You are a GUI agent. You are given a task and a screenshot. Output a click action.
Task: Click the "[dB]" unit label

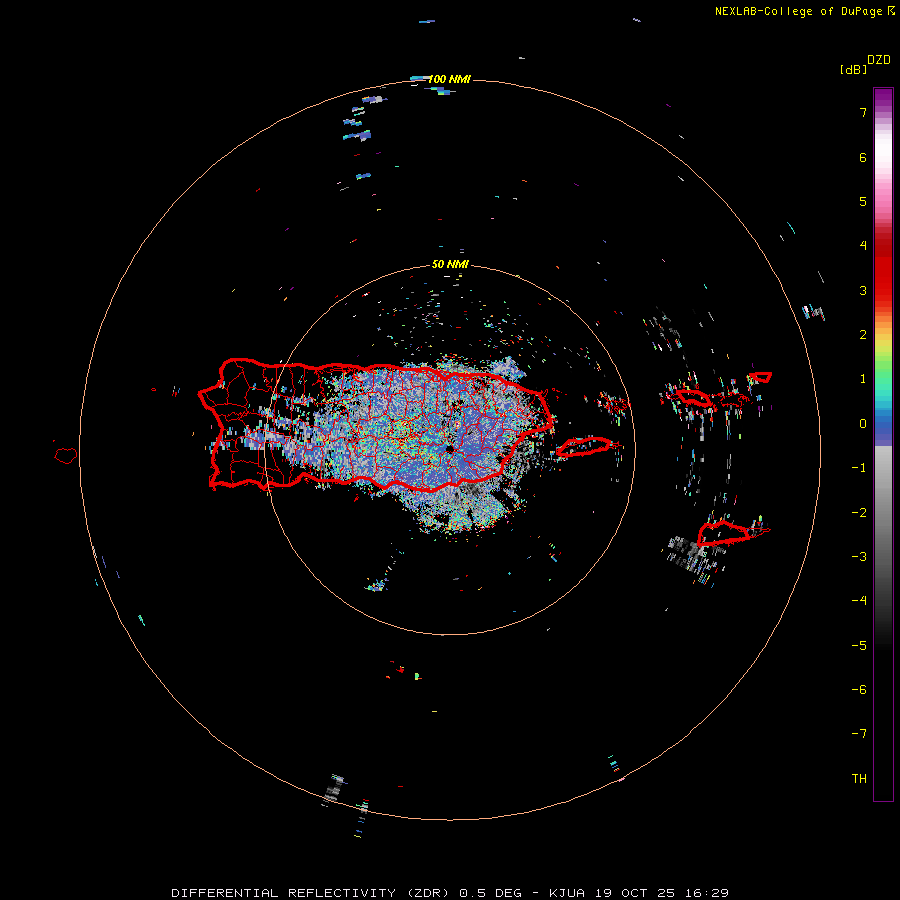[853, 69]
